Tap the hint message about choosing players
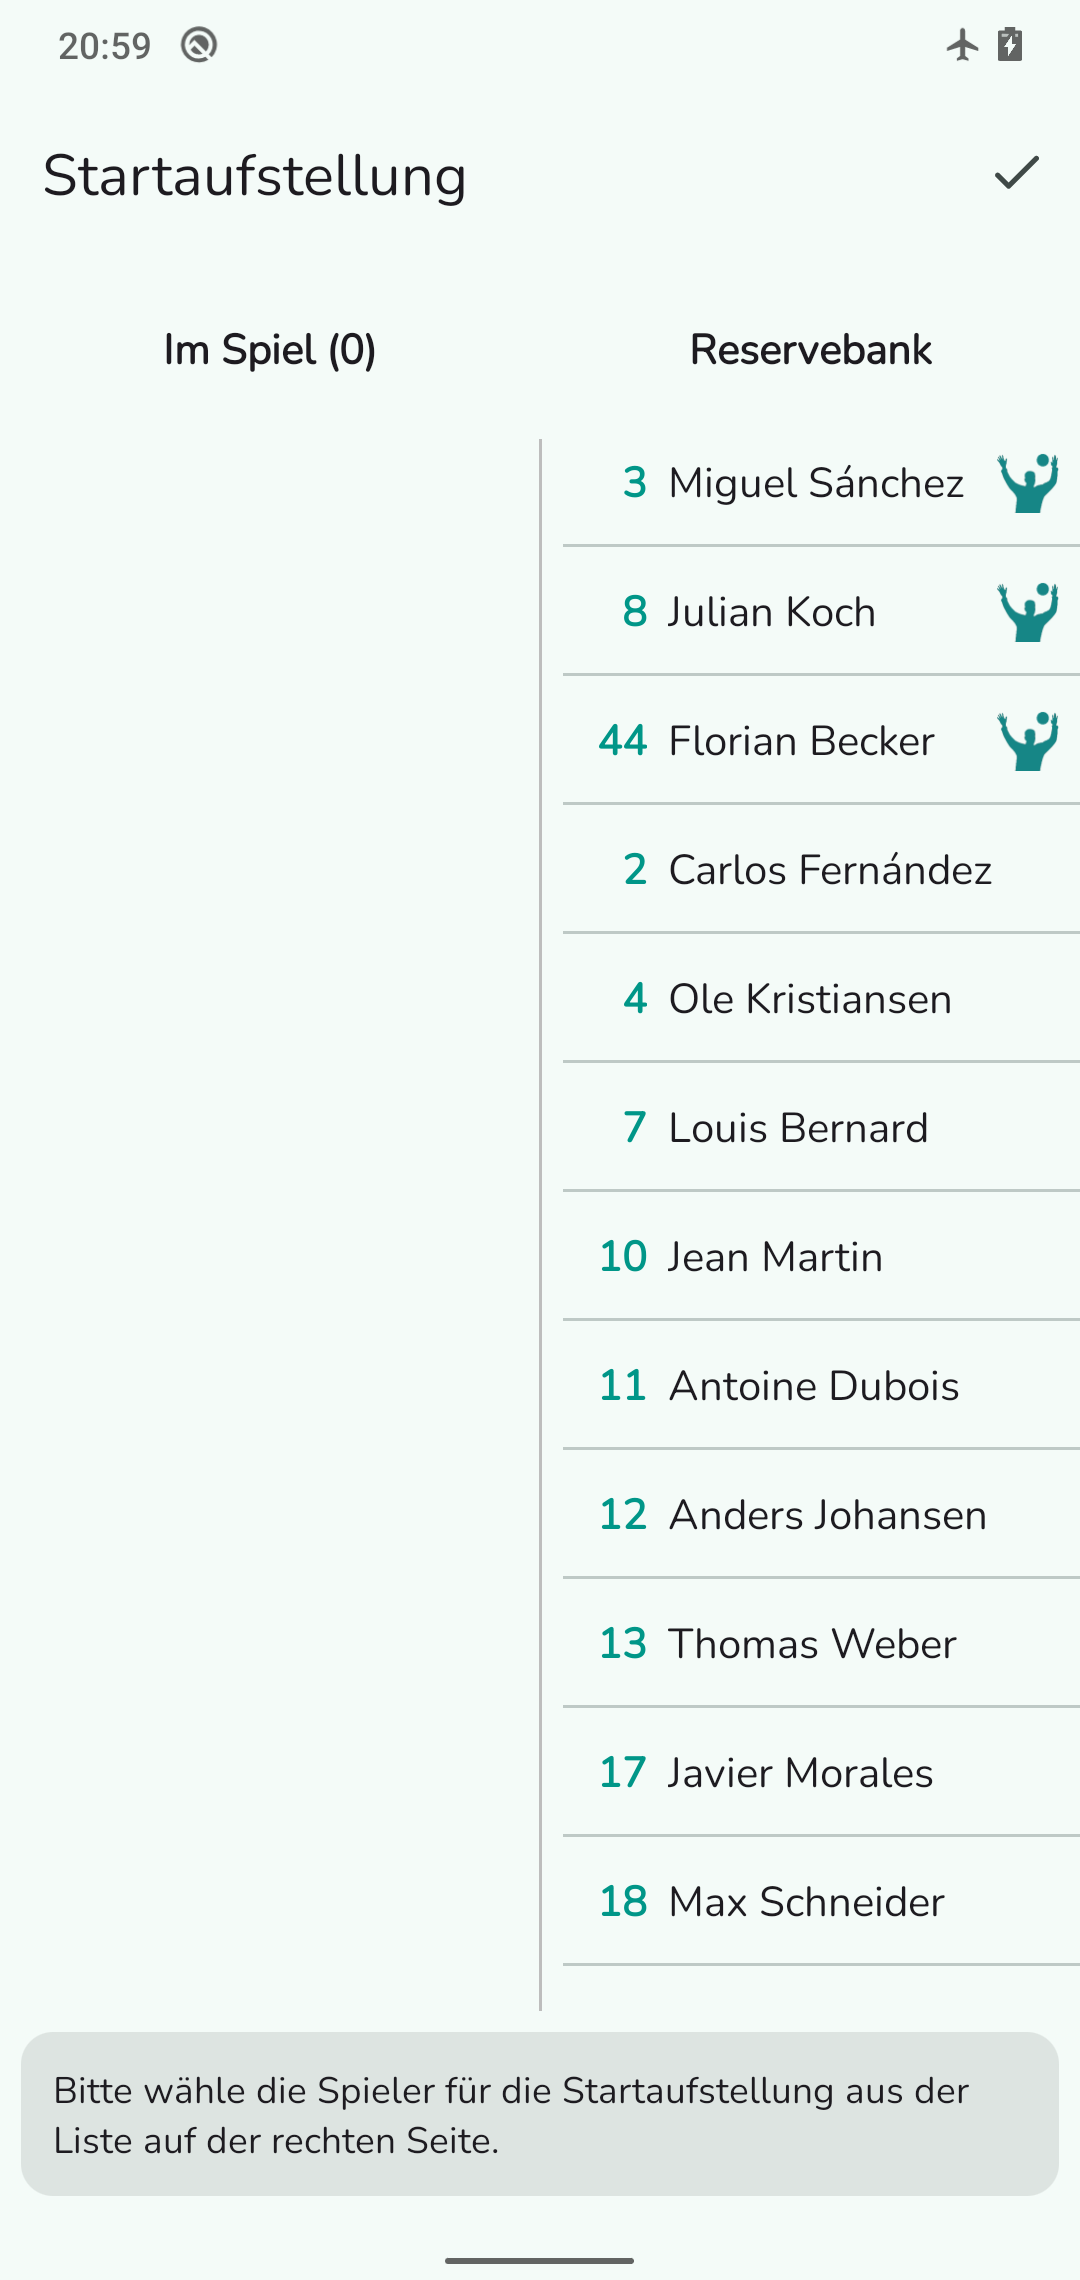Viewport: 1080px width, 2280px height. tap(540, 2115)
